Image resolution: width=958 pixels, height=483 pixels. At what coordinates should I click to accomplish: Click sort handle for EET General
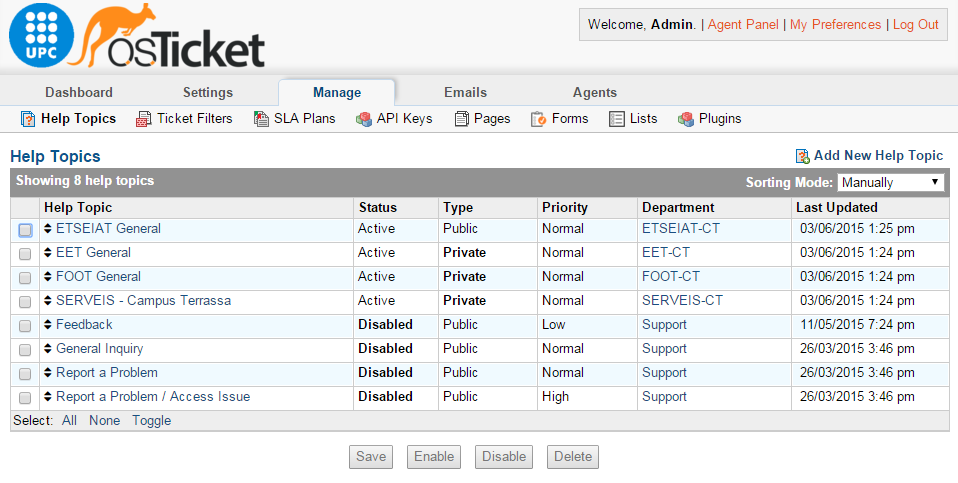(x=48, y=253)
